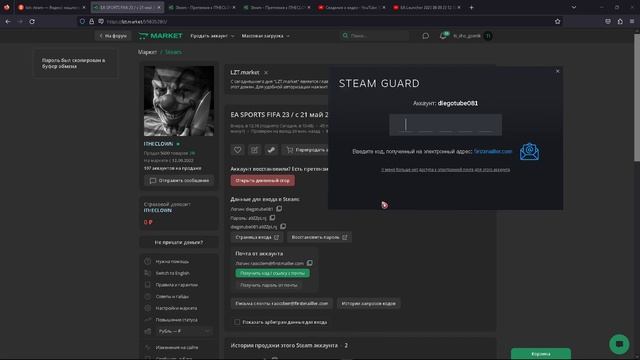This screenshot has height=360, width=640.
Task: Open the red money dispute button
Action: [x=262, y=180]
